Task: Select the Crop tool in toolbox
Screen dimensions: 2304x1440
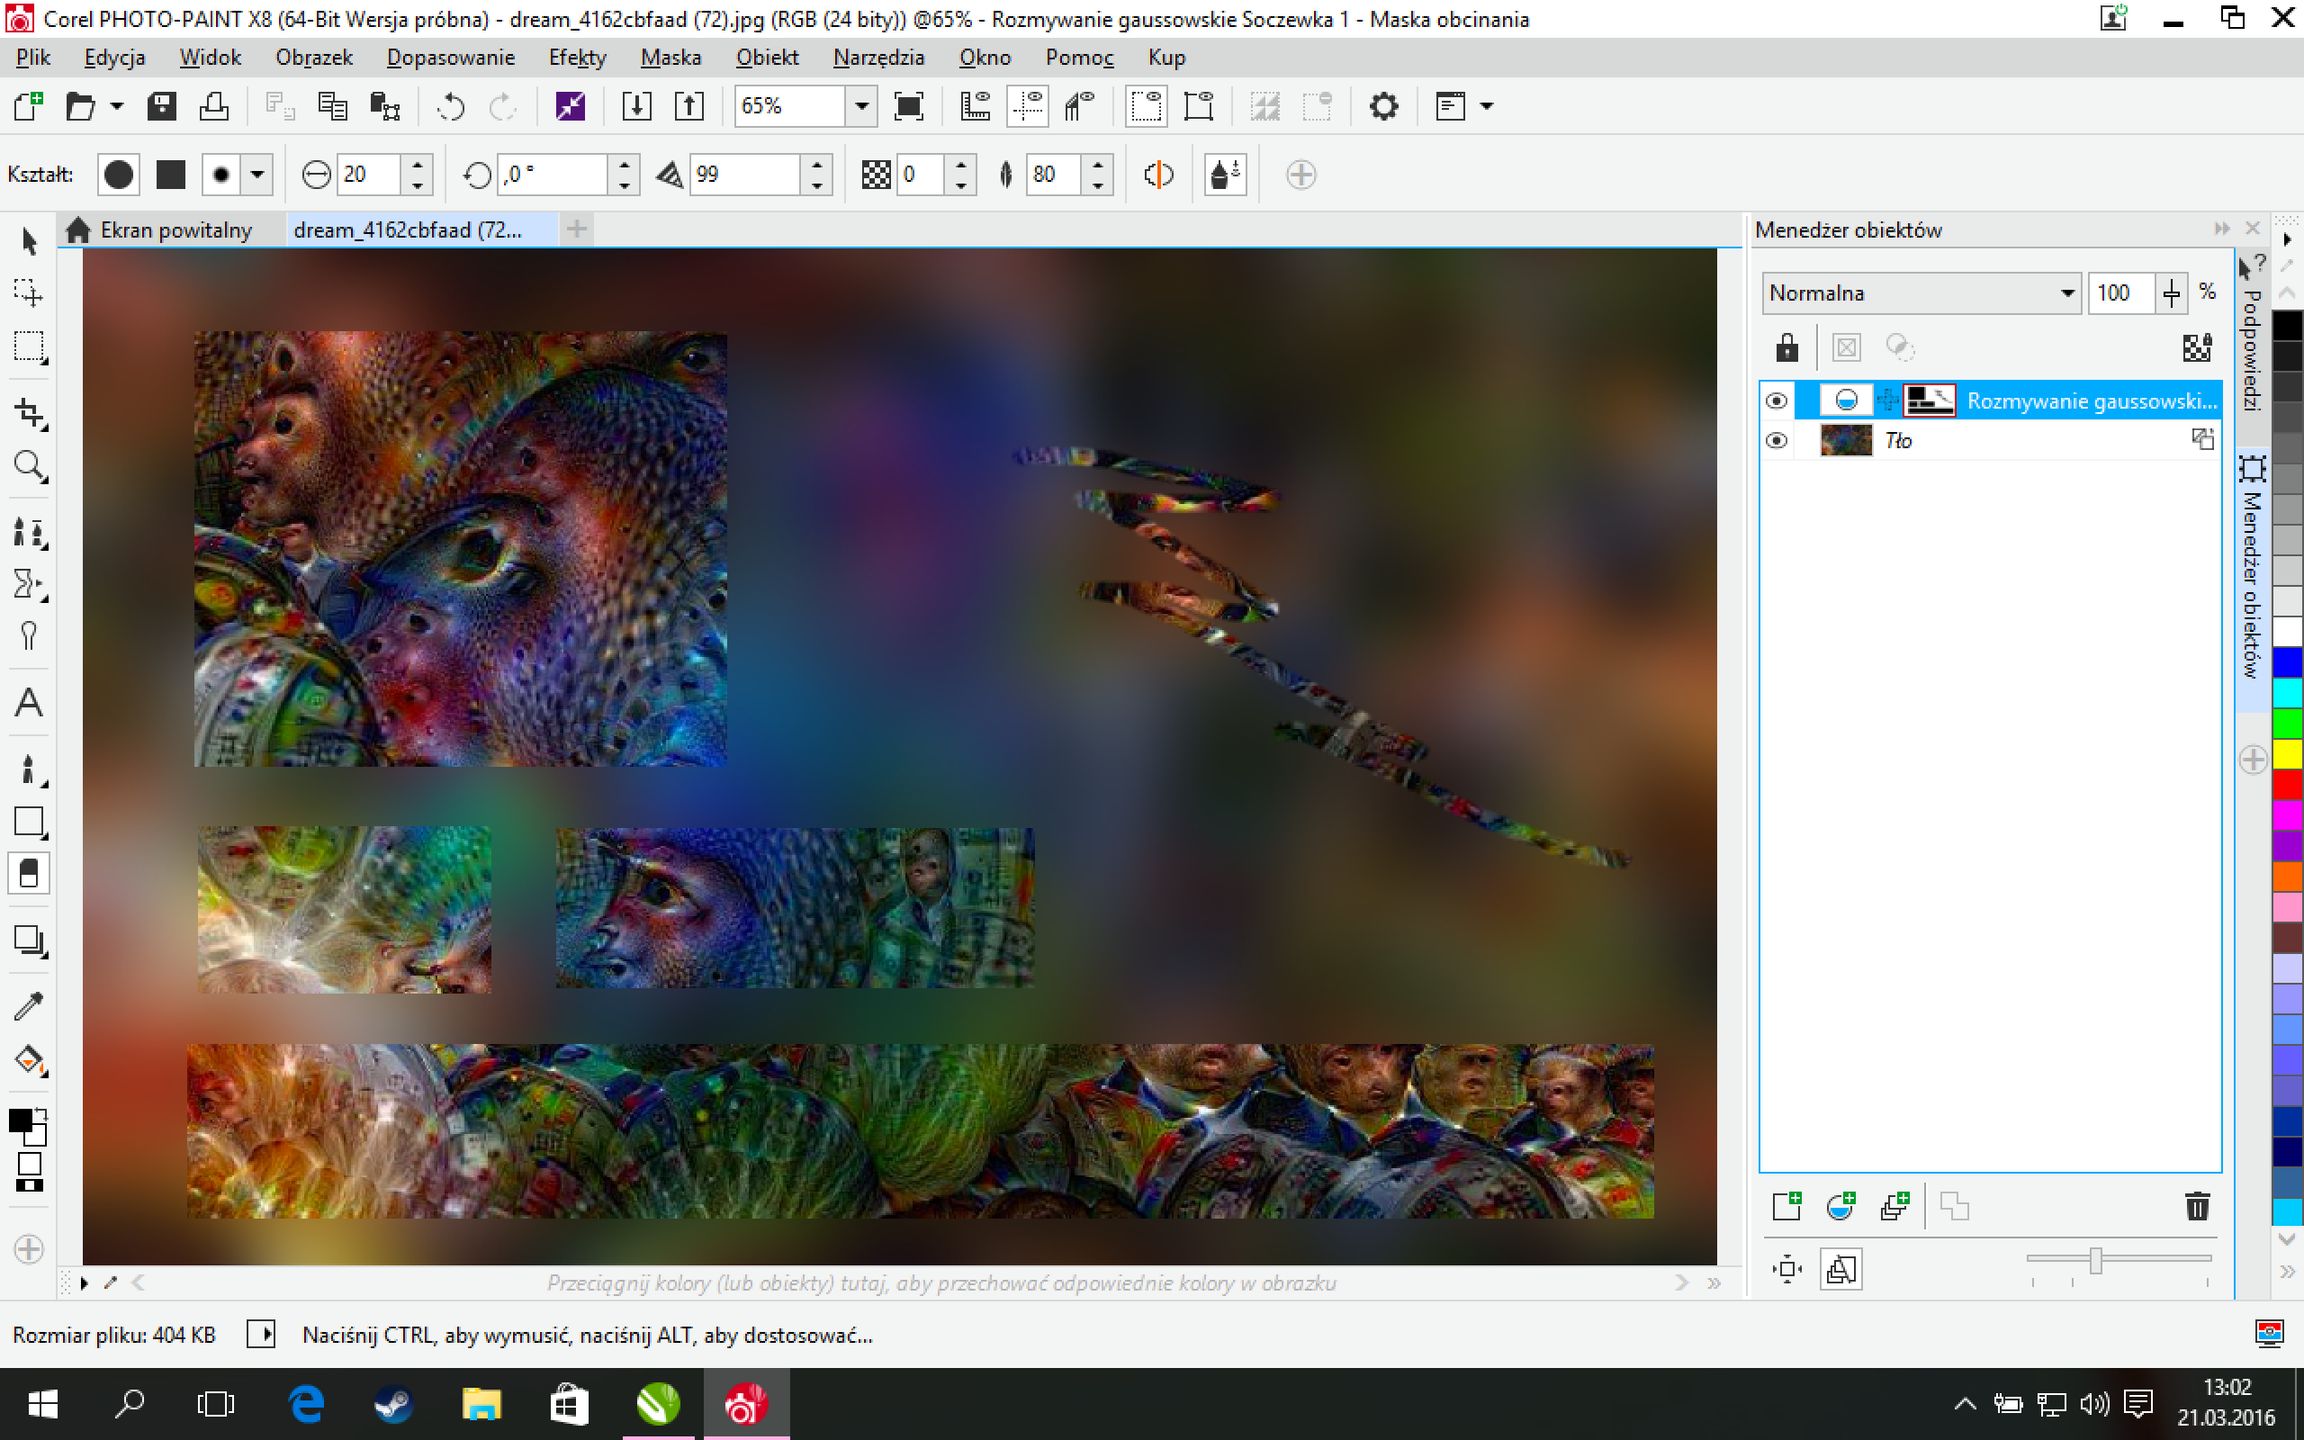Action: 29,413
